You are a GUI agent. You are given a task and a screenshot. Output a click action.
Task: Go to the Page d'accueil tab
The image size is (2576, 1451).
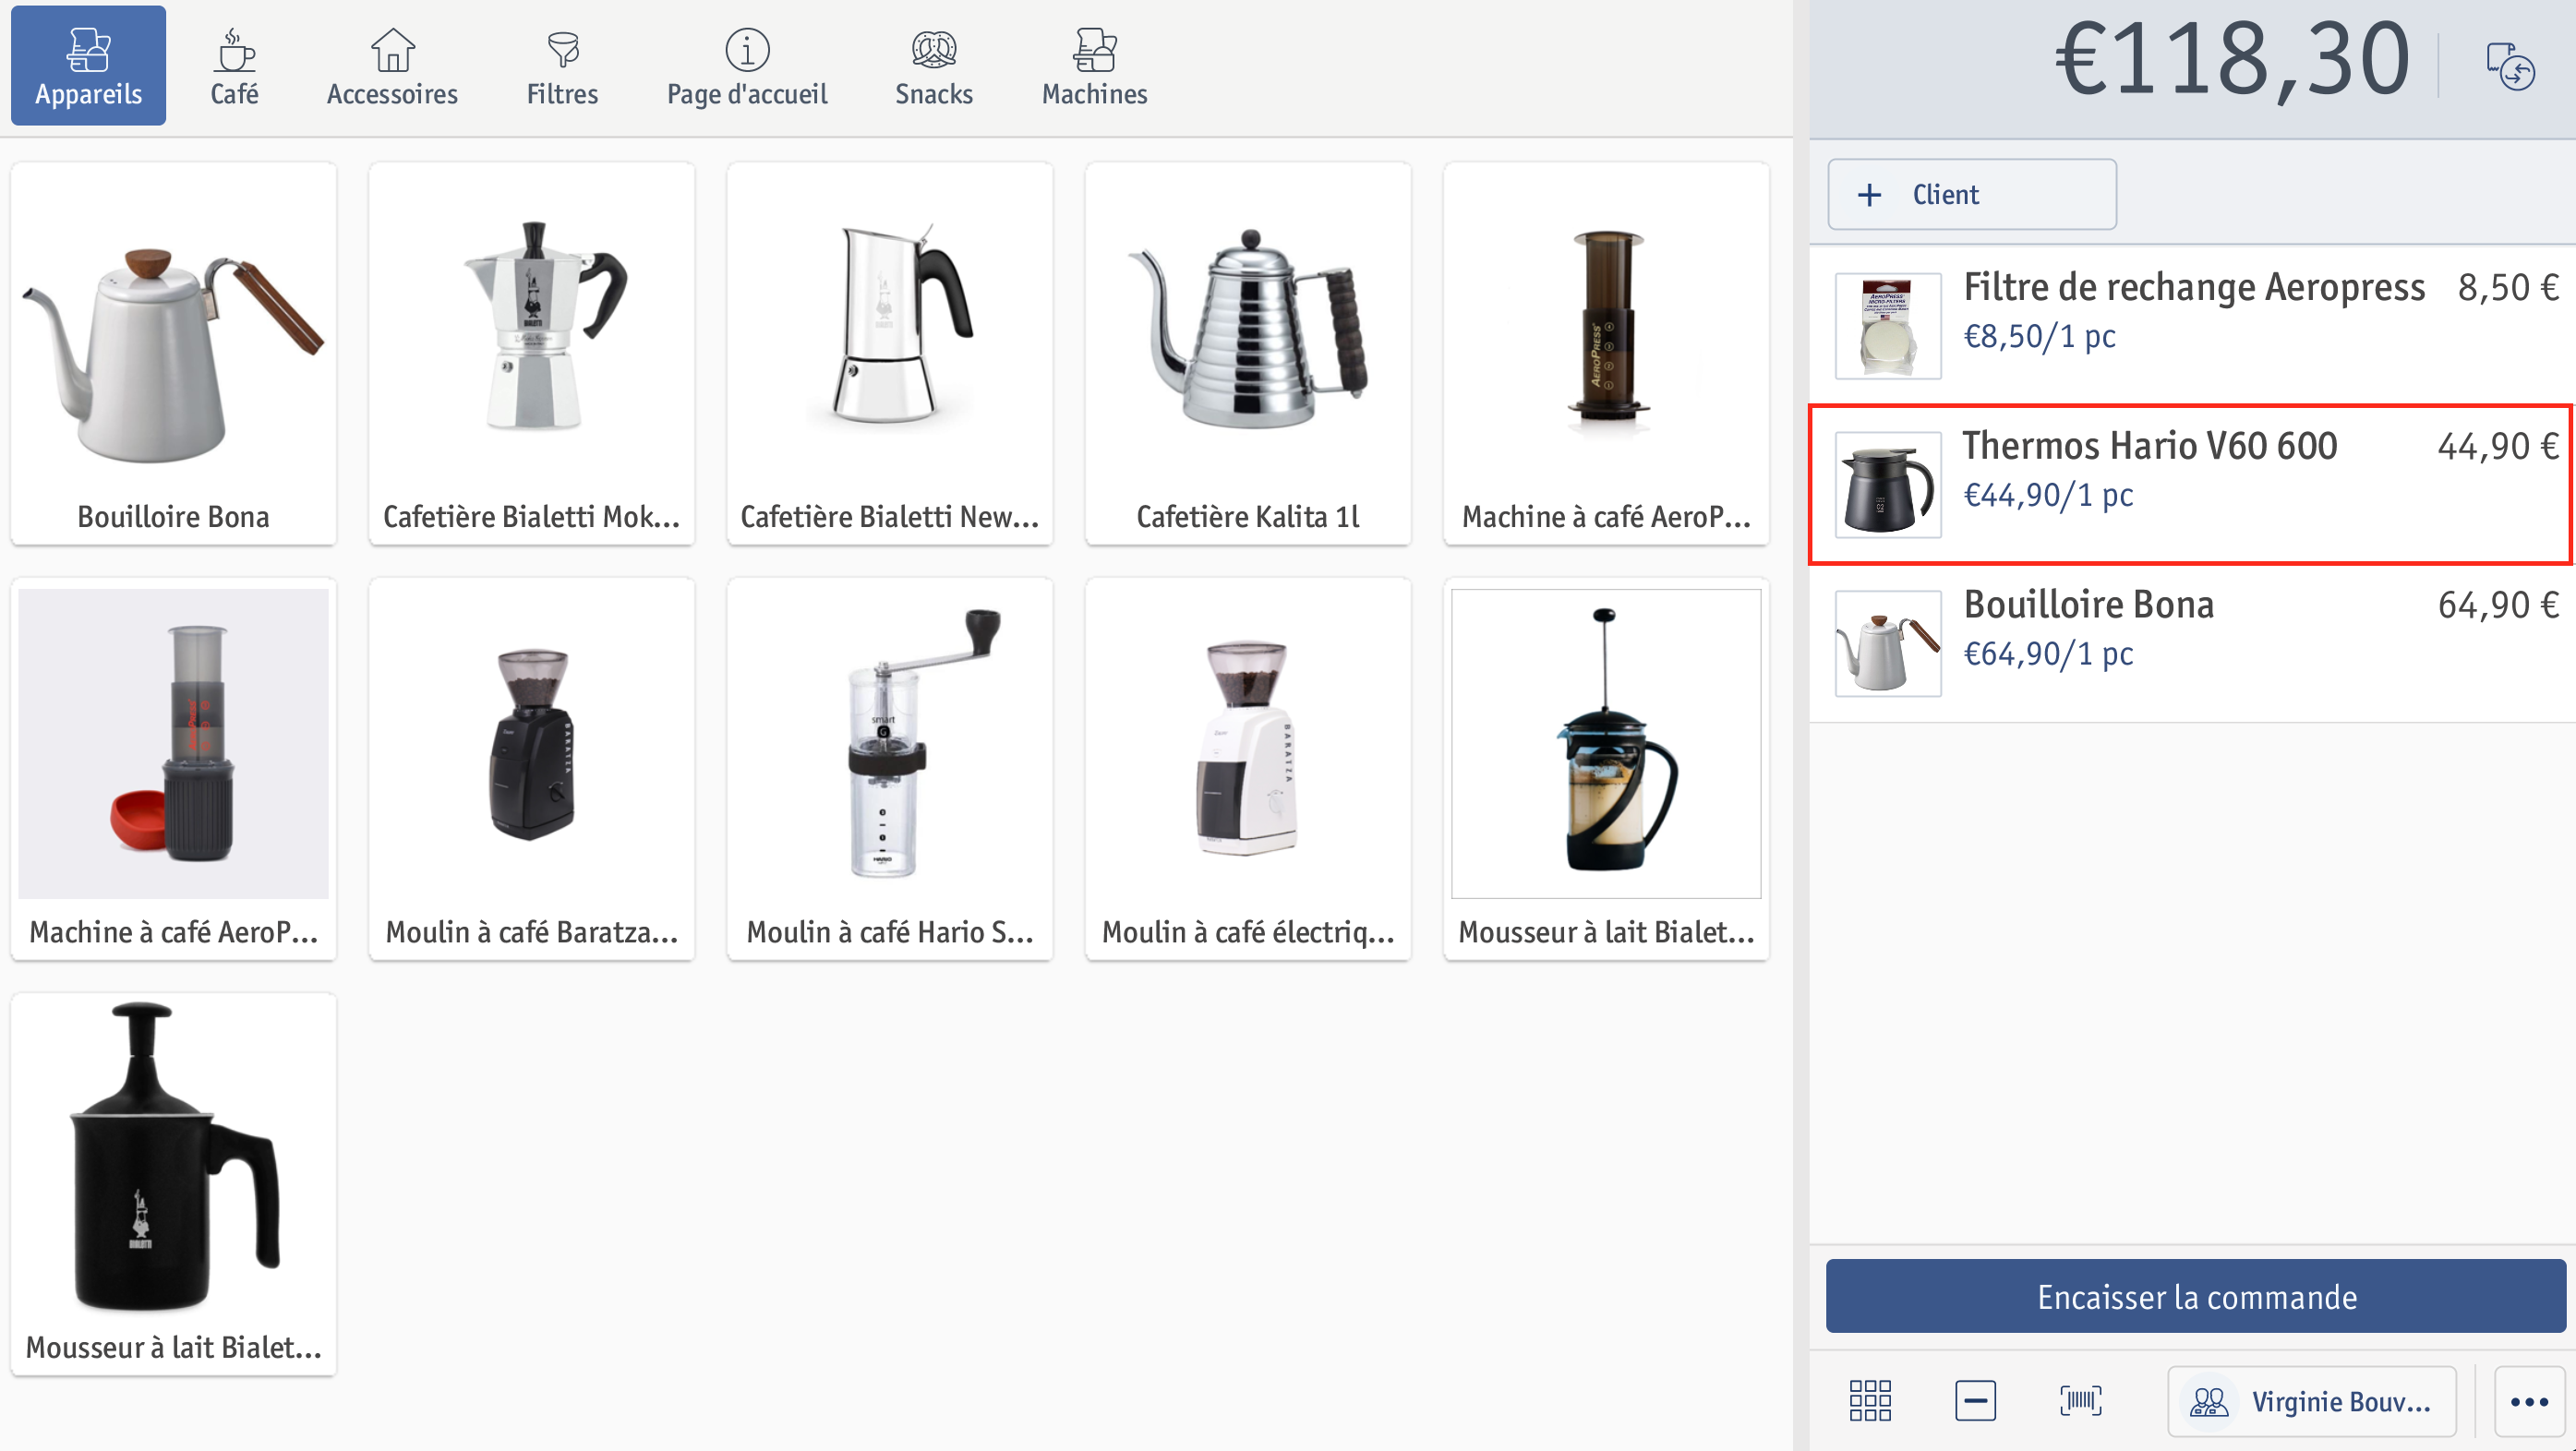coord(747,66)
